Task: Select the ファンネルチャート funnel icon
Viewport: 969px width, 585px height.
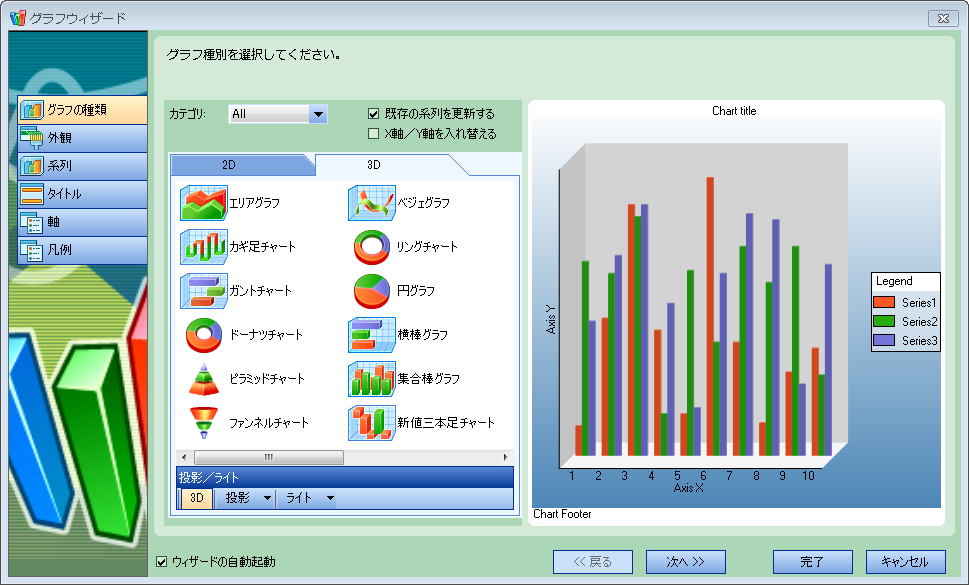Action: pyautogui.click(x=204, y=423)
